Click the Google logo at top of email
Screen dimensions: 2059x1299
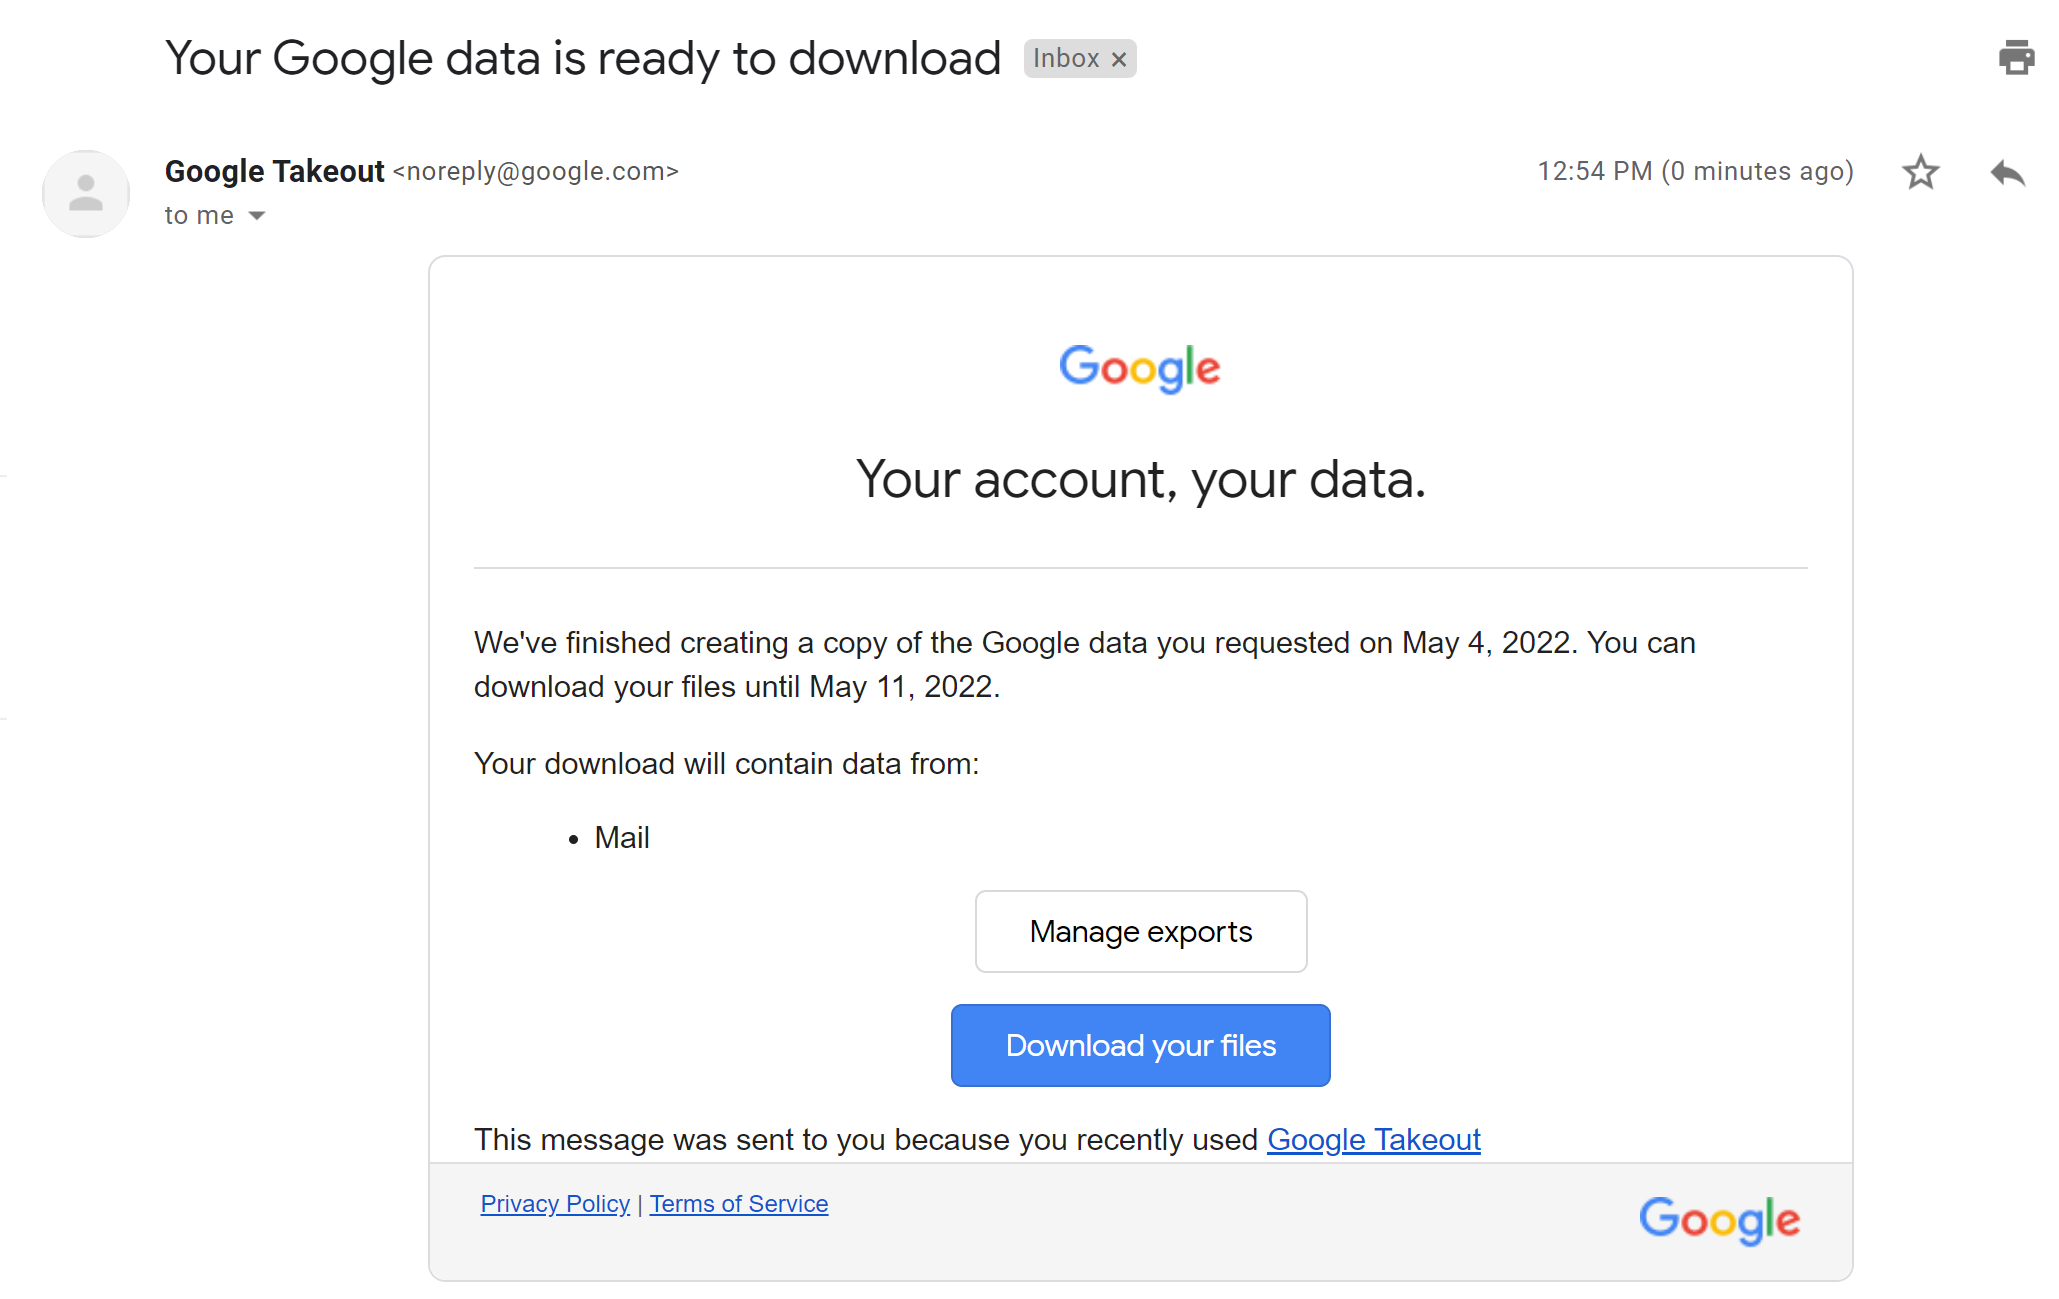(1139, 367)
